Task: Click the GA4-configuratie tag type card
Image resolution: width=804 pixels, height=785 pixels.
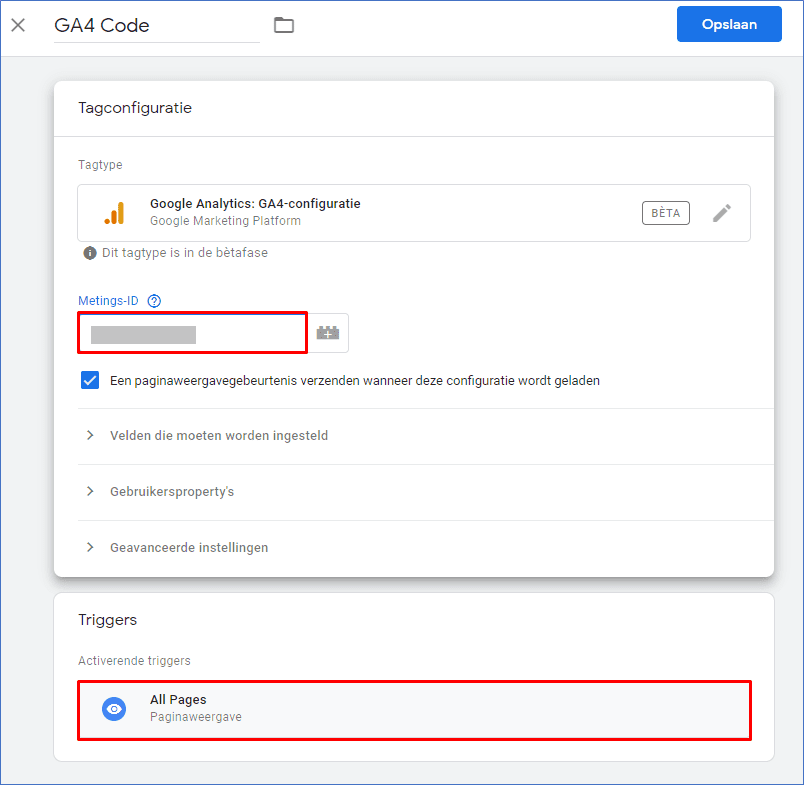Action: 414,213
